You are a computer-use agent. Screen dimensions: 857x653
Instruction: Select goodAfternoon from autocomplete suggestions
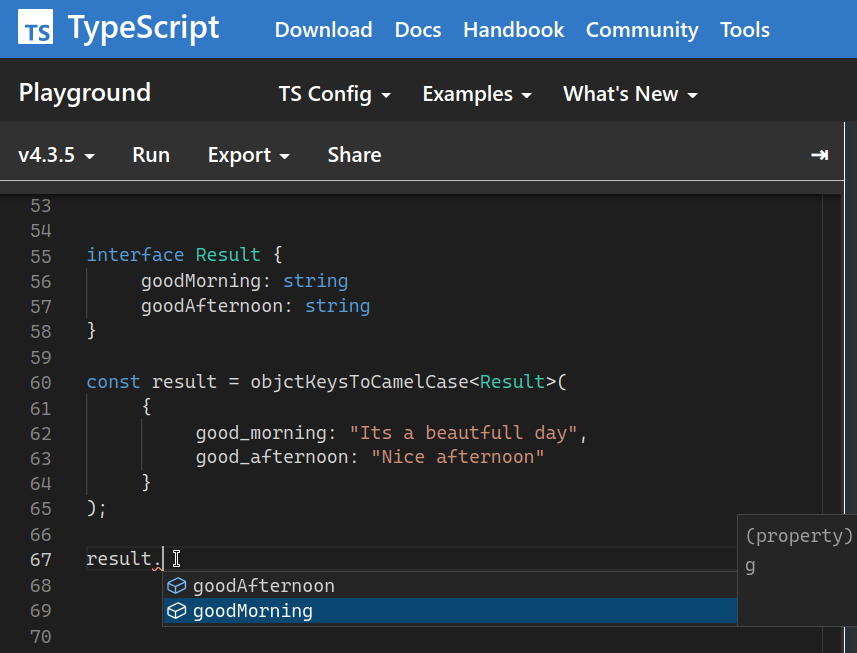[x=264, y=586]
